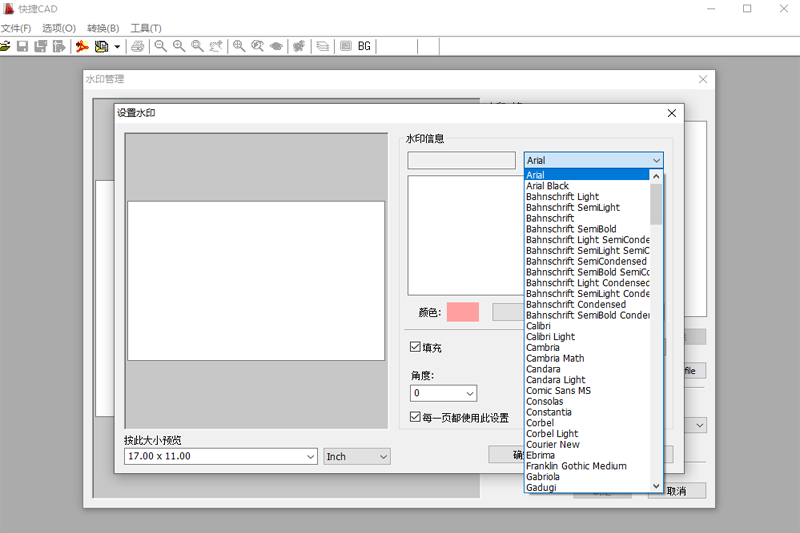The image size is (800, 533).
Task: Select Courier New font
Action: [x=587, y=444]
